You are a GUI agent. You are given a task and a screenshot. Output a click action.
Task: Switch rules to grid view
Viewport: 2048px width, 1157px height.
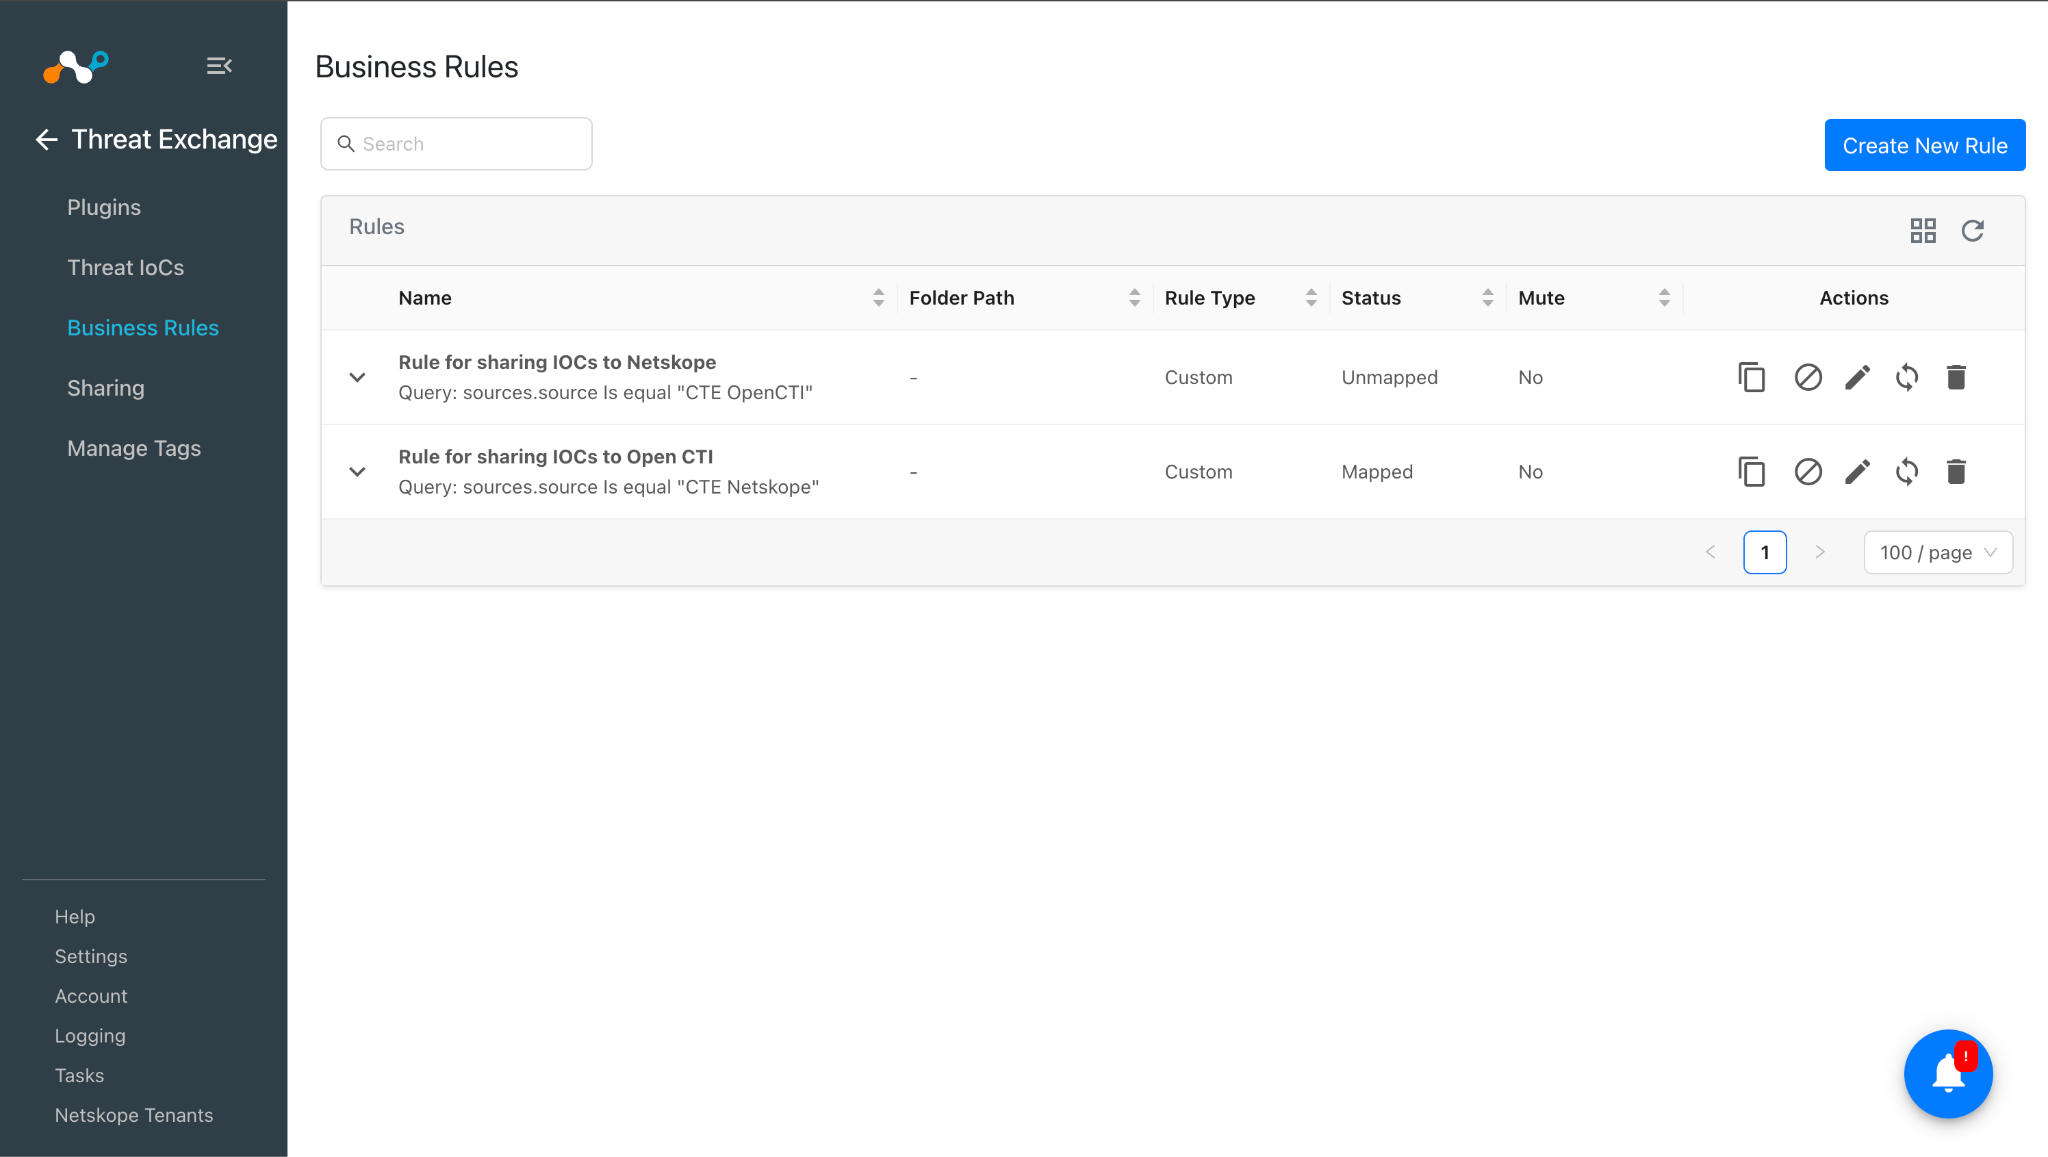tap(1923, 231)
